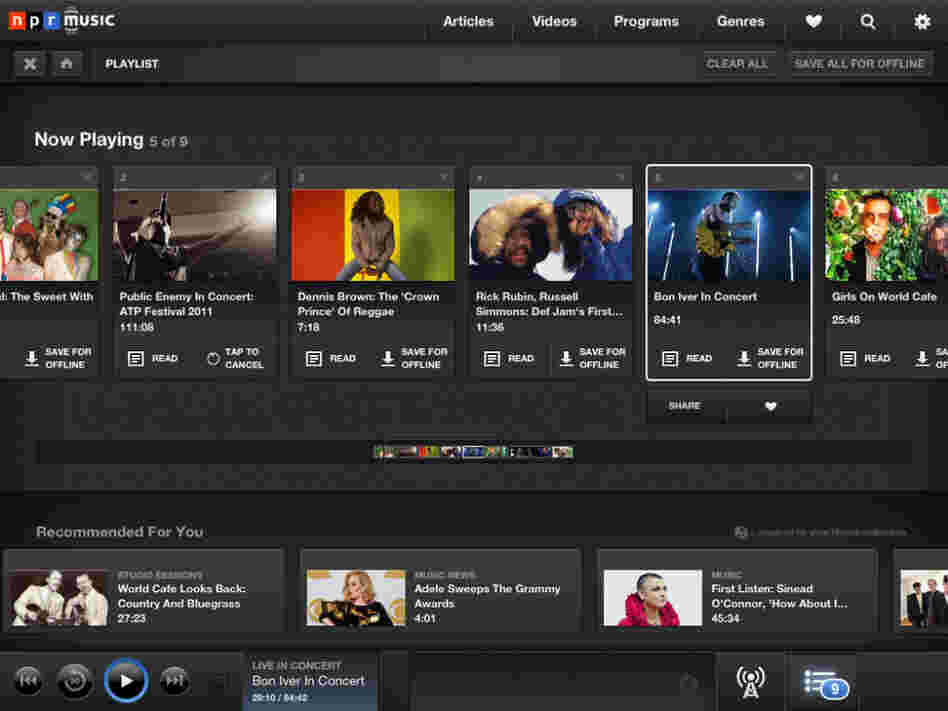Viewport: 948px width, 711px height.
Task: Read the Rick Rubin, Russell Simmons article
Action: click(x=509, y=359)
